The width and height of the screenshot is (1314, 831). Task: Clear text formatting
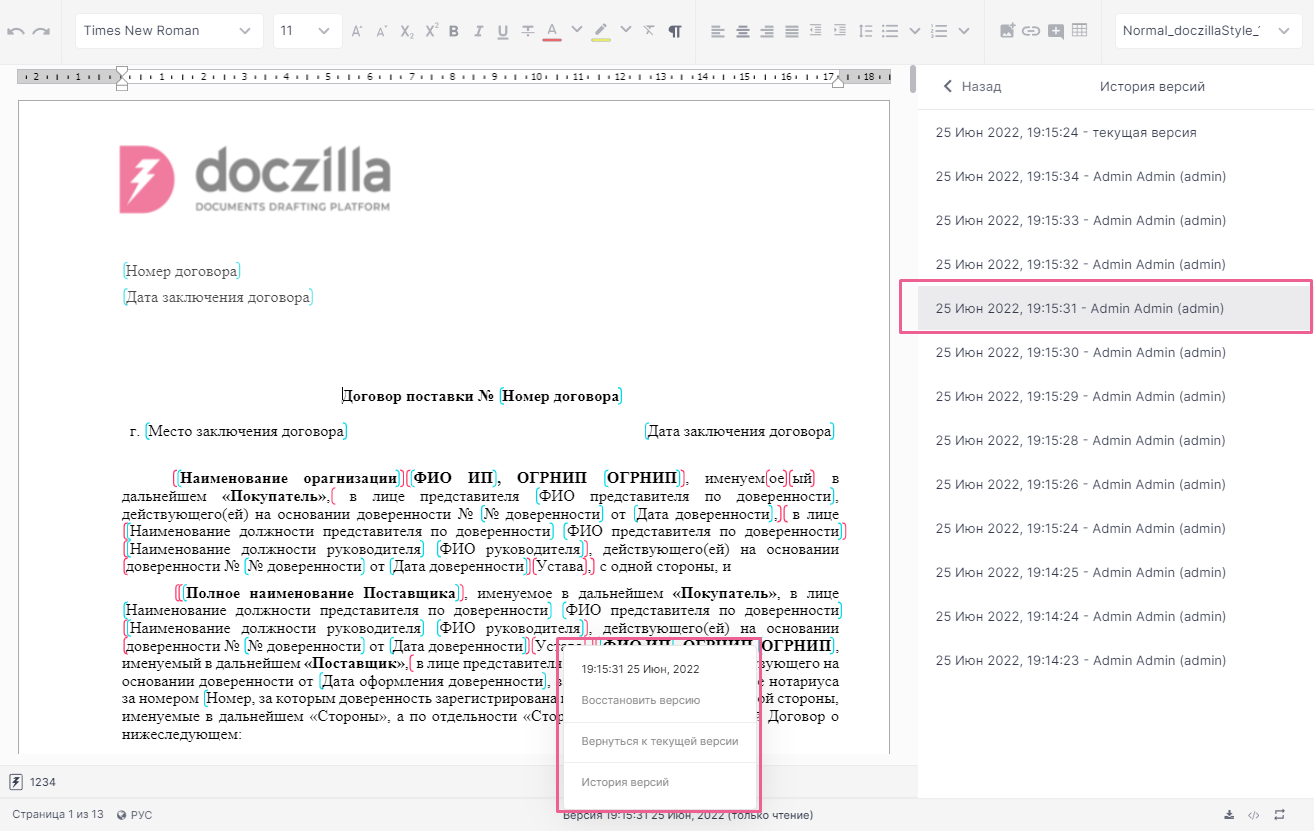click(x=650, y=31)
